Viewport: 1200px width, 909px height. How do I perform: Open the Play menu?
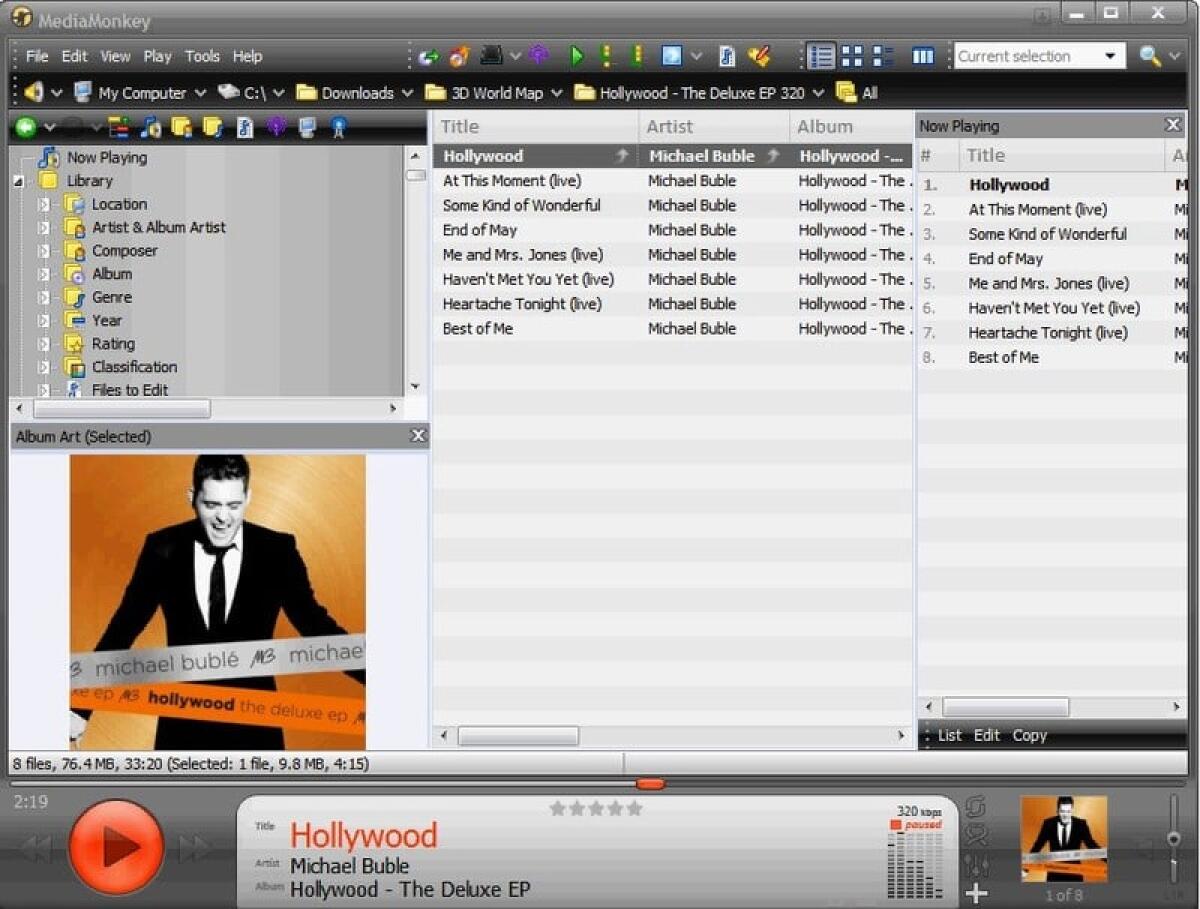coord(157,56)
